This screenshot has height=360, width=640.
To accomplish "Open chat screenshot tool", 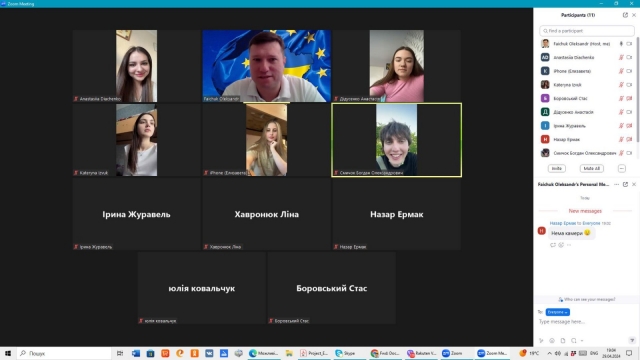I will pyautogui.click(x=574, y=340).
